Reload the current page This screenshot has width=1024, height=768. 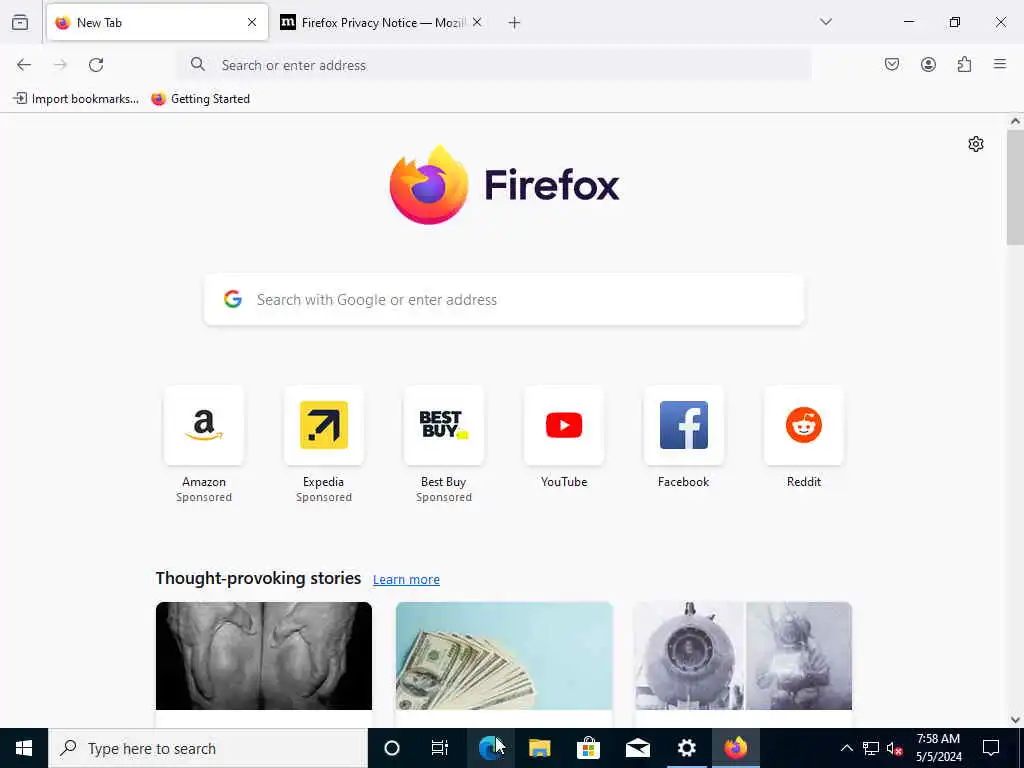(x=96, y=65)
